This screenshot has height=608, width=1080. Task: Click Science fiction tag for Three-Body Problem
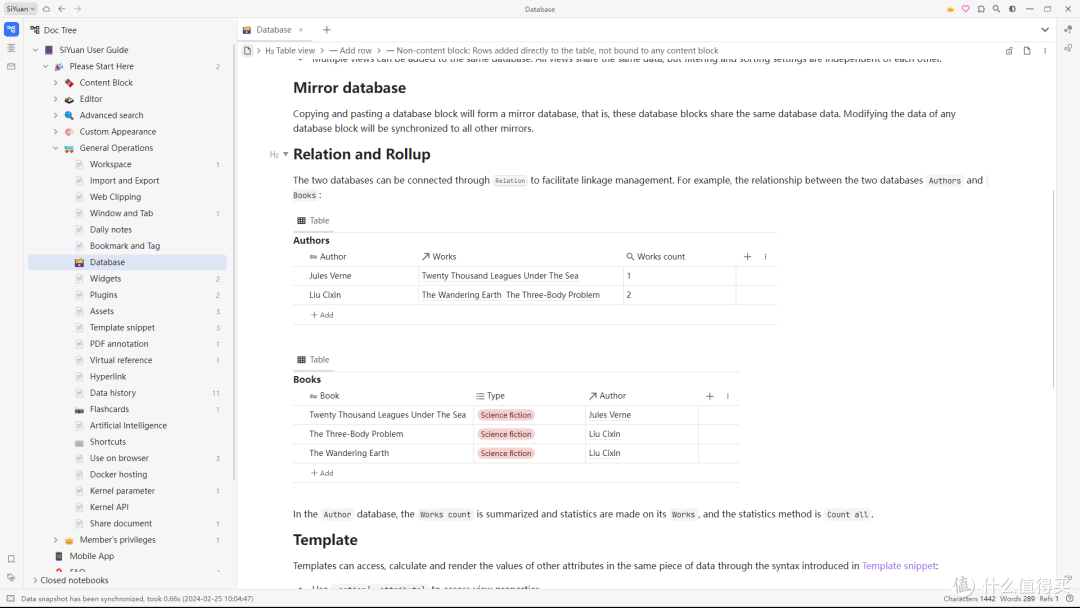pos(506,434)
